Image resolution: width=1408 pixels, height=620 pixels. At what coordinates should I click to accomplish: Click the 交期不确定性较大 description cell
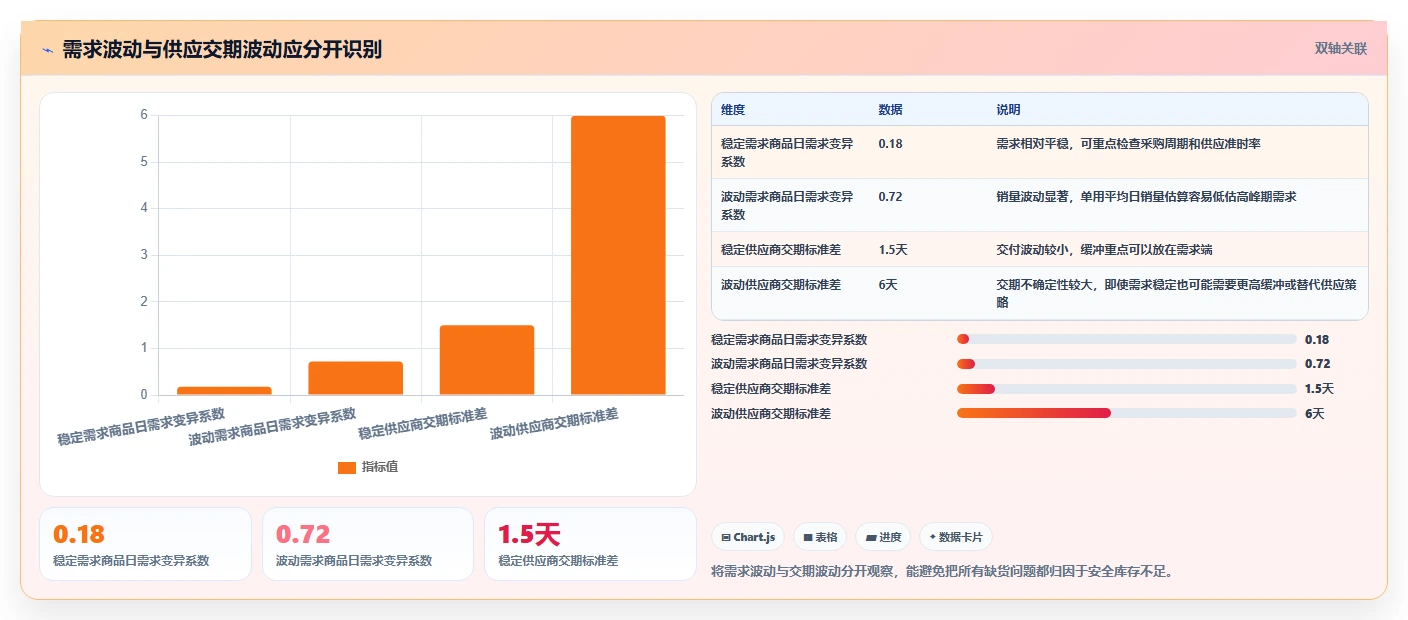[1176, 293]
